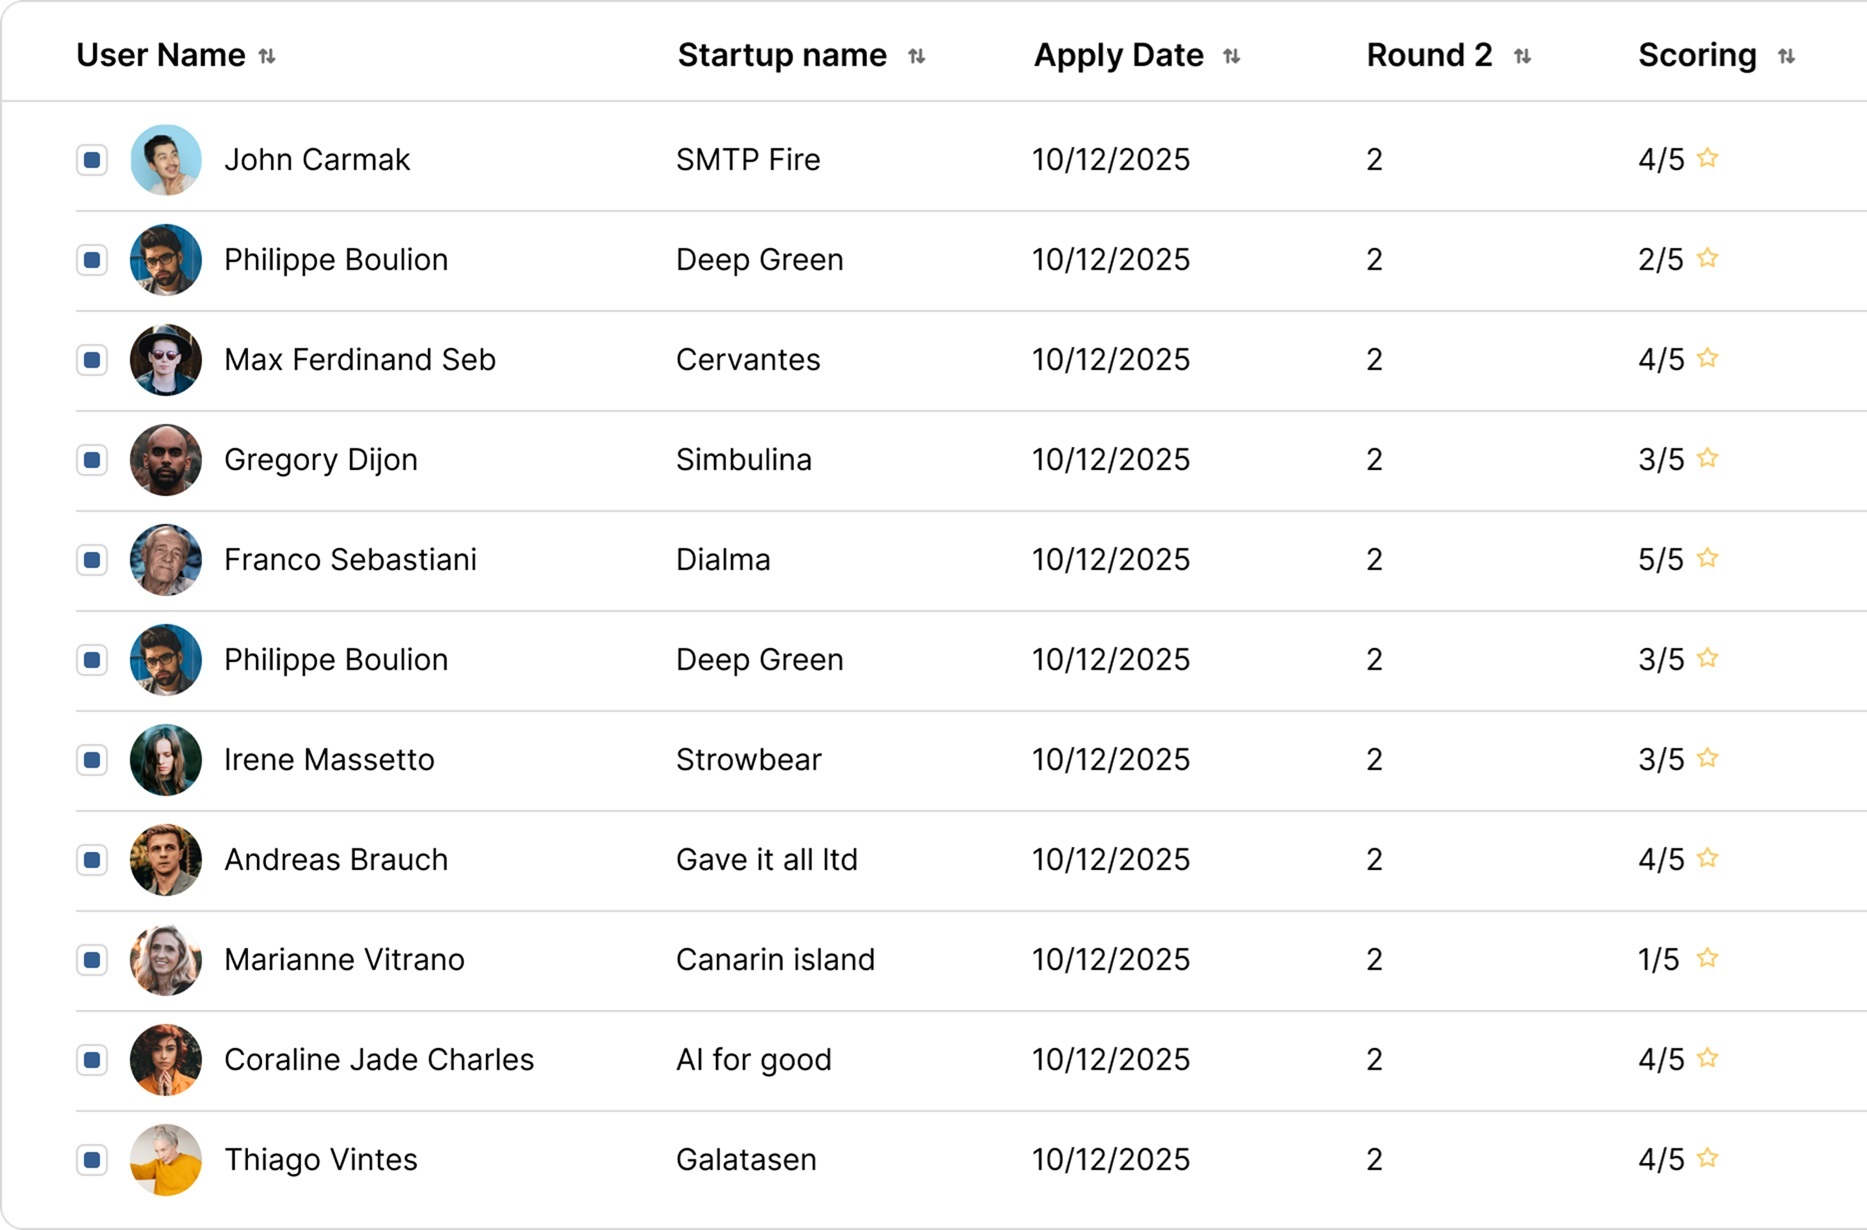Sort by Apply Date arrow icon

(x=1231, y=56)
